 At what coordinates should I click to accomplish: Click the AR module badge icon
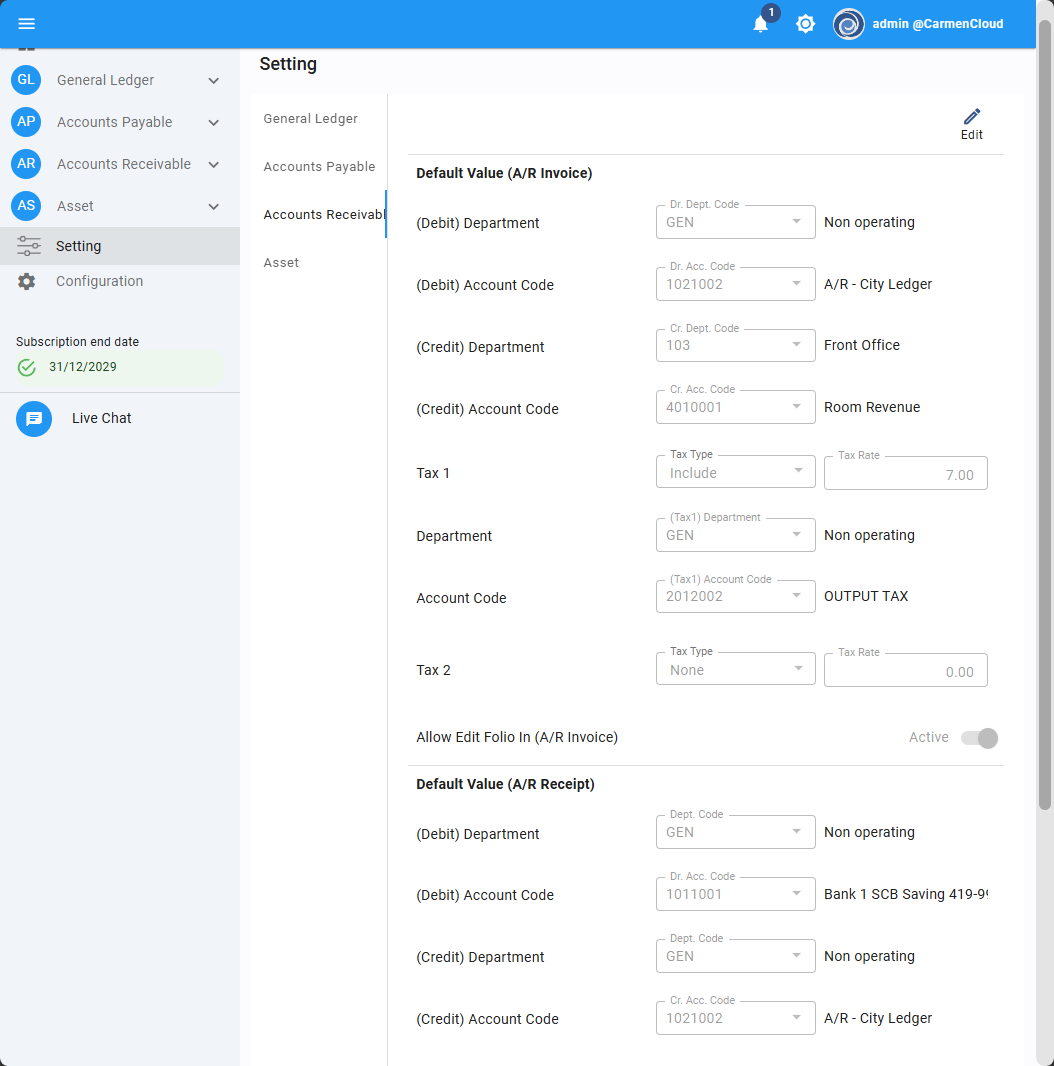click(27, 164)
